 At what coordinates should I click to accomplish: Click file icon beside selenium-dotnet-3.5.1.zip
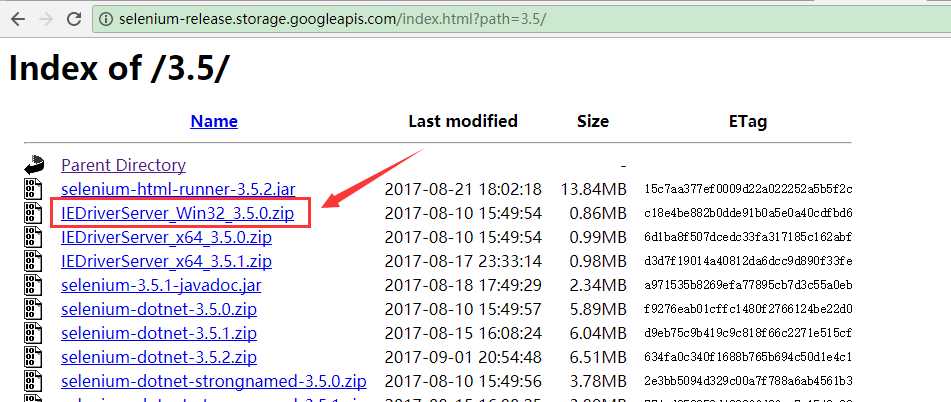click(33, 333)
